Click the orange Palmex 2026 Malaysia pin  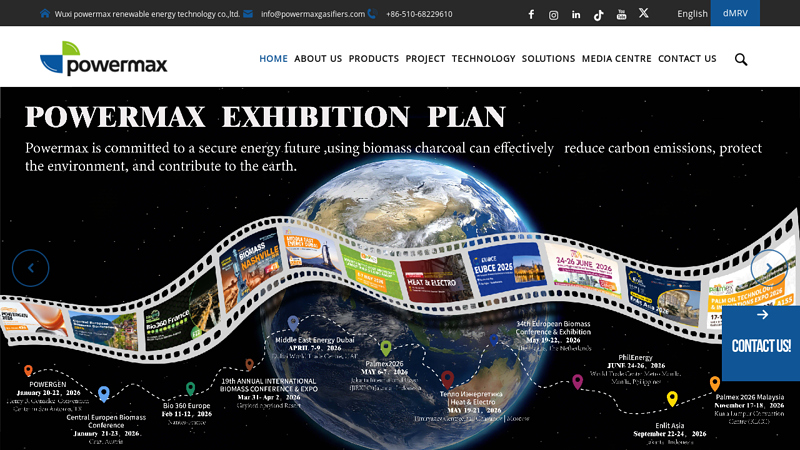[x=715, y=383]
